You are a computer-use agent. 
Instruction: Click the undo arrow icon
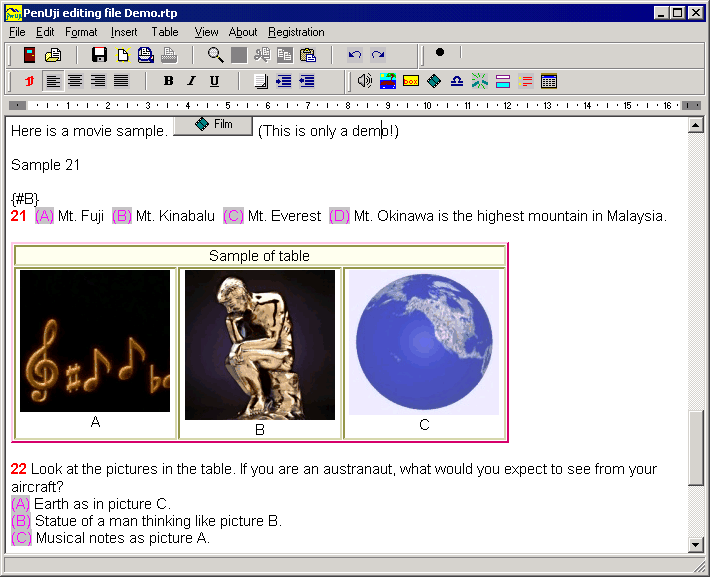(355, 55)
